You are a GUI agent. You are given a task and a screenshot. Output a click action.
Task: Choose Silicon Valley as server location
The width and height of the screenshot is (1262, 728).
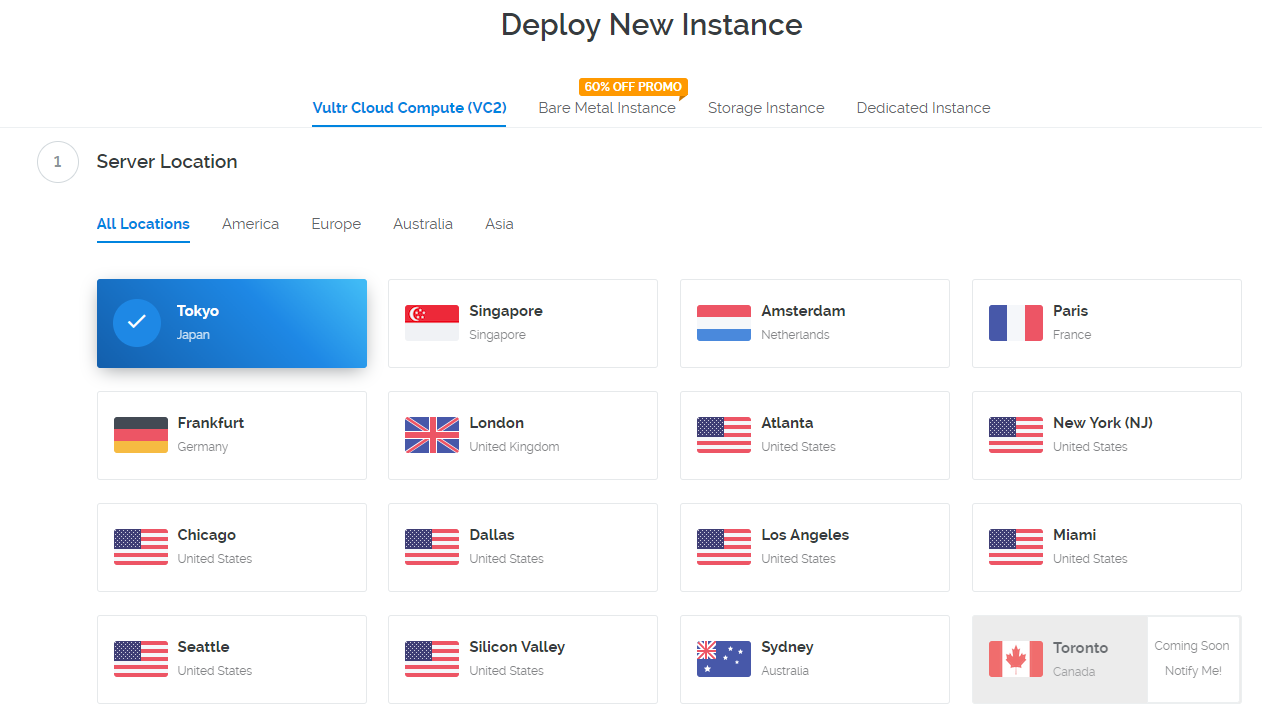(522, 659)
